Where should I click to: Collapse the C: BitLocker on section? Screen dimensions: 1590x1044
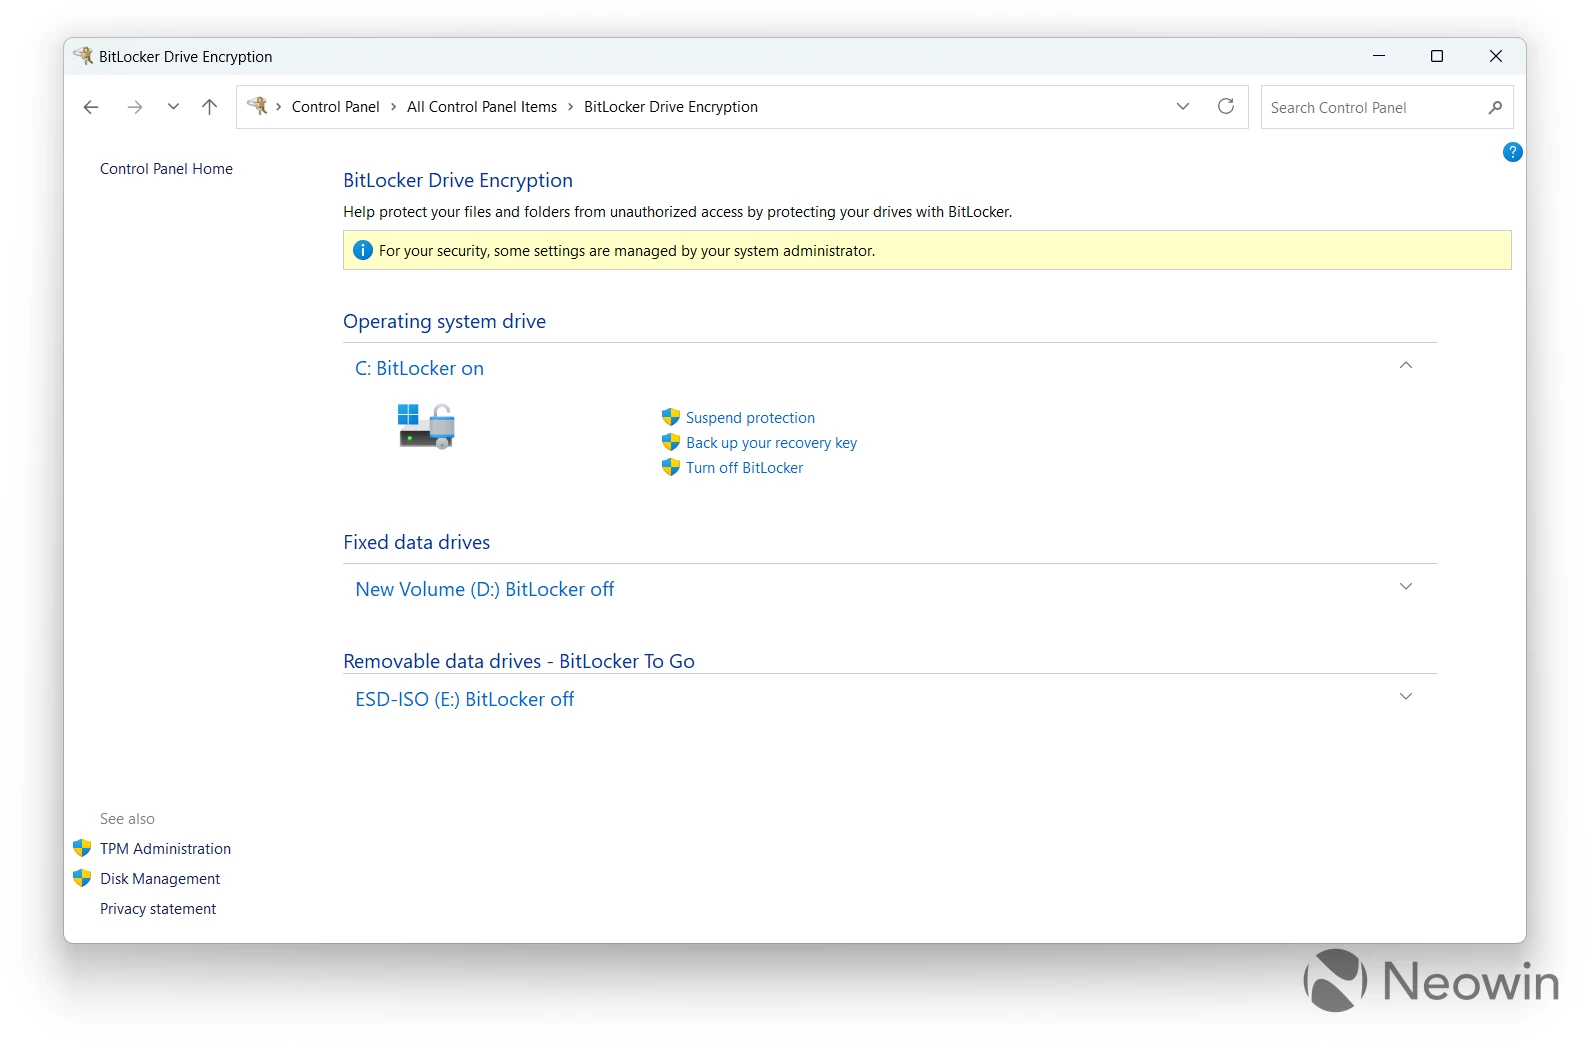coord(1405,366)
